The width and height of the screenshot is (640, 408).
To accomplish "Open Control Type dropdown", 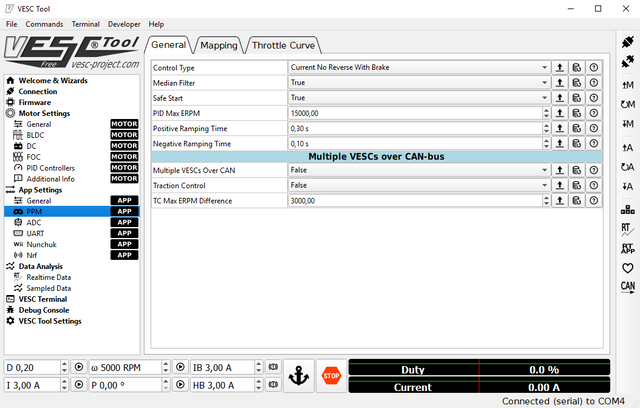I will click(x=419, y=67).
